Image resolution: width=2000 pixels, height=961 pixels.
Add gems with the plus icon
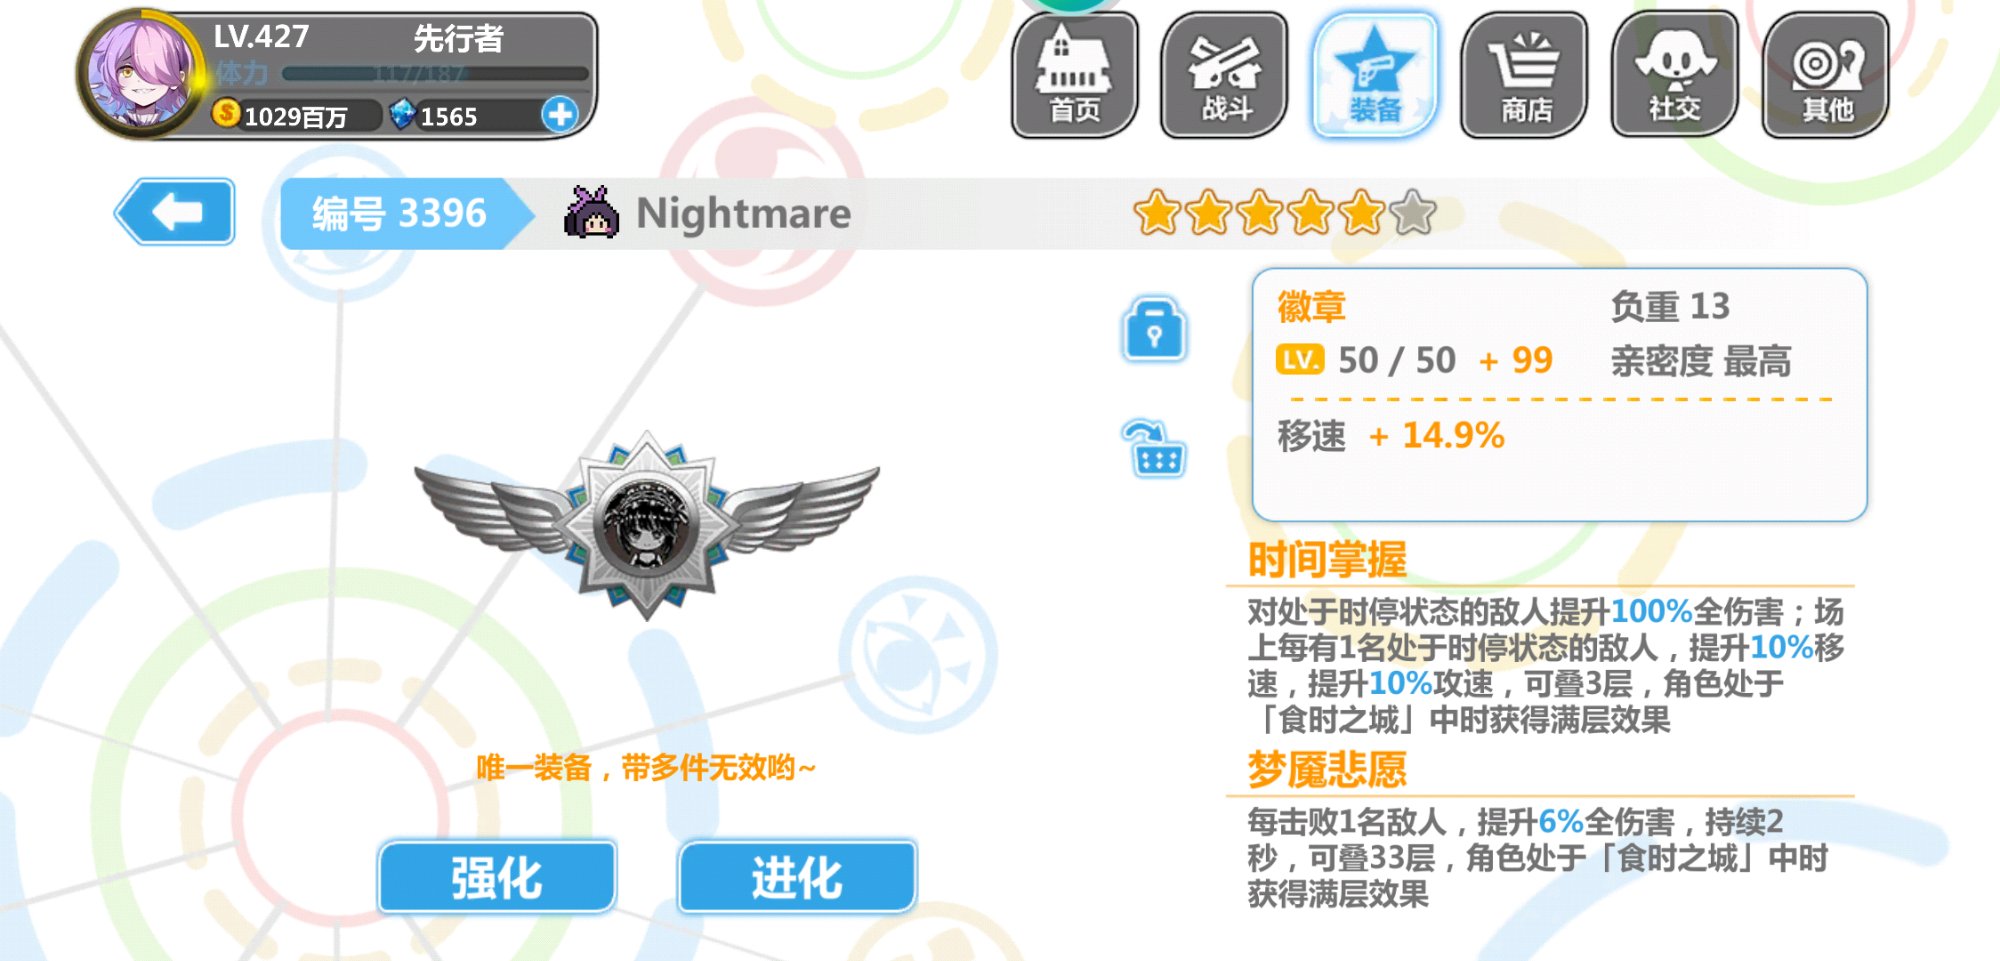(x=560, y=115)
